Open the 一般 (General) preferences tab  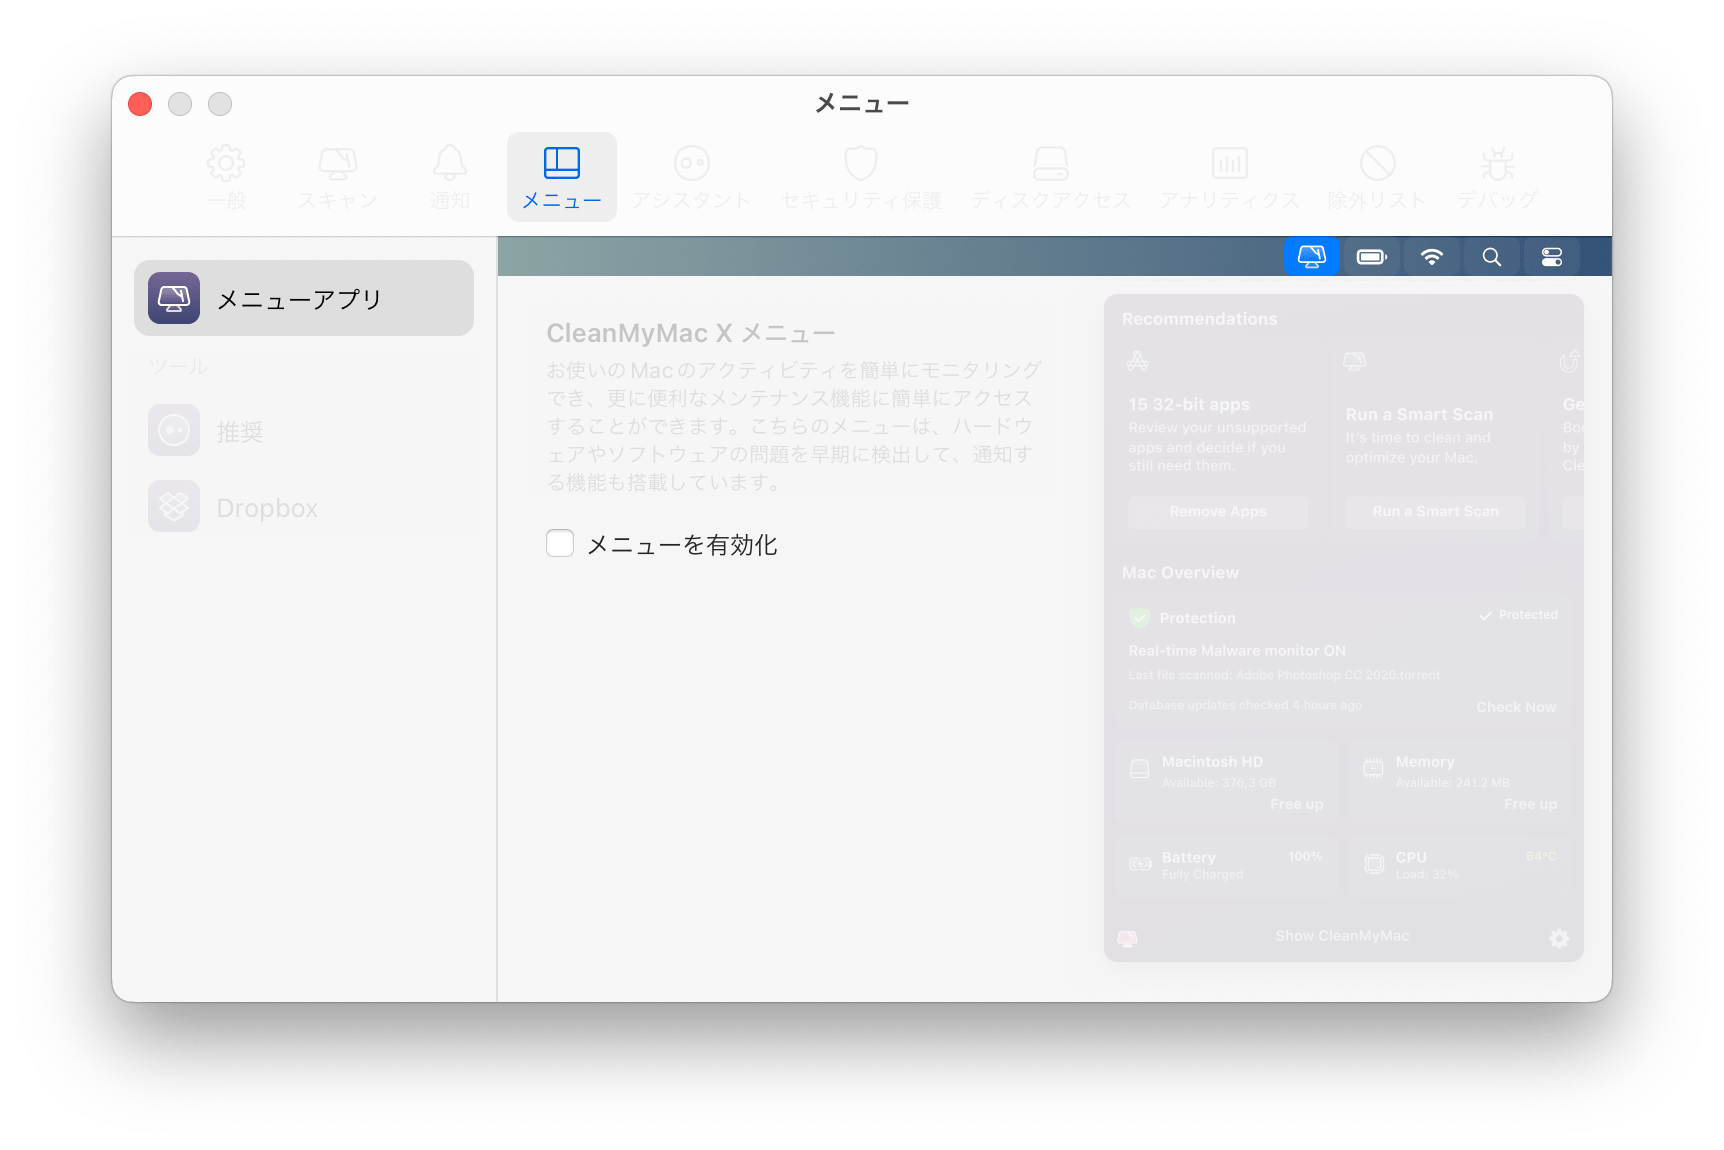click(226, 177)
